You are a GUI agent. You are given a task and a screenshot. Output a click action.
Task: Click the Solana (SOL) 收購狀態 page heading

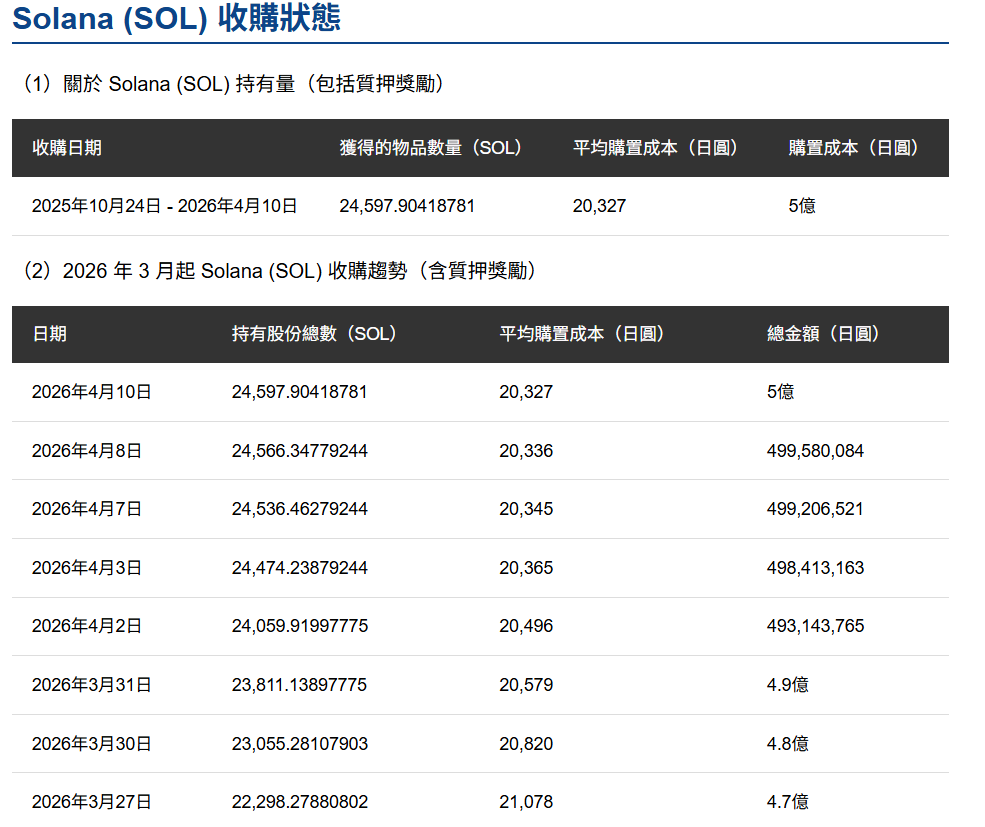click(176, 17)
